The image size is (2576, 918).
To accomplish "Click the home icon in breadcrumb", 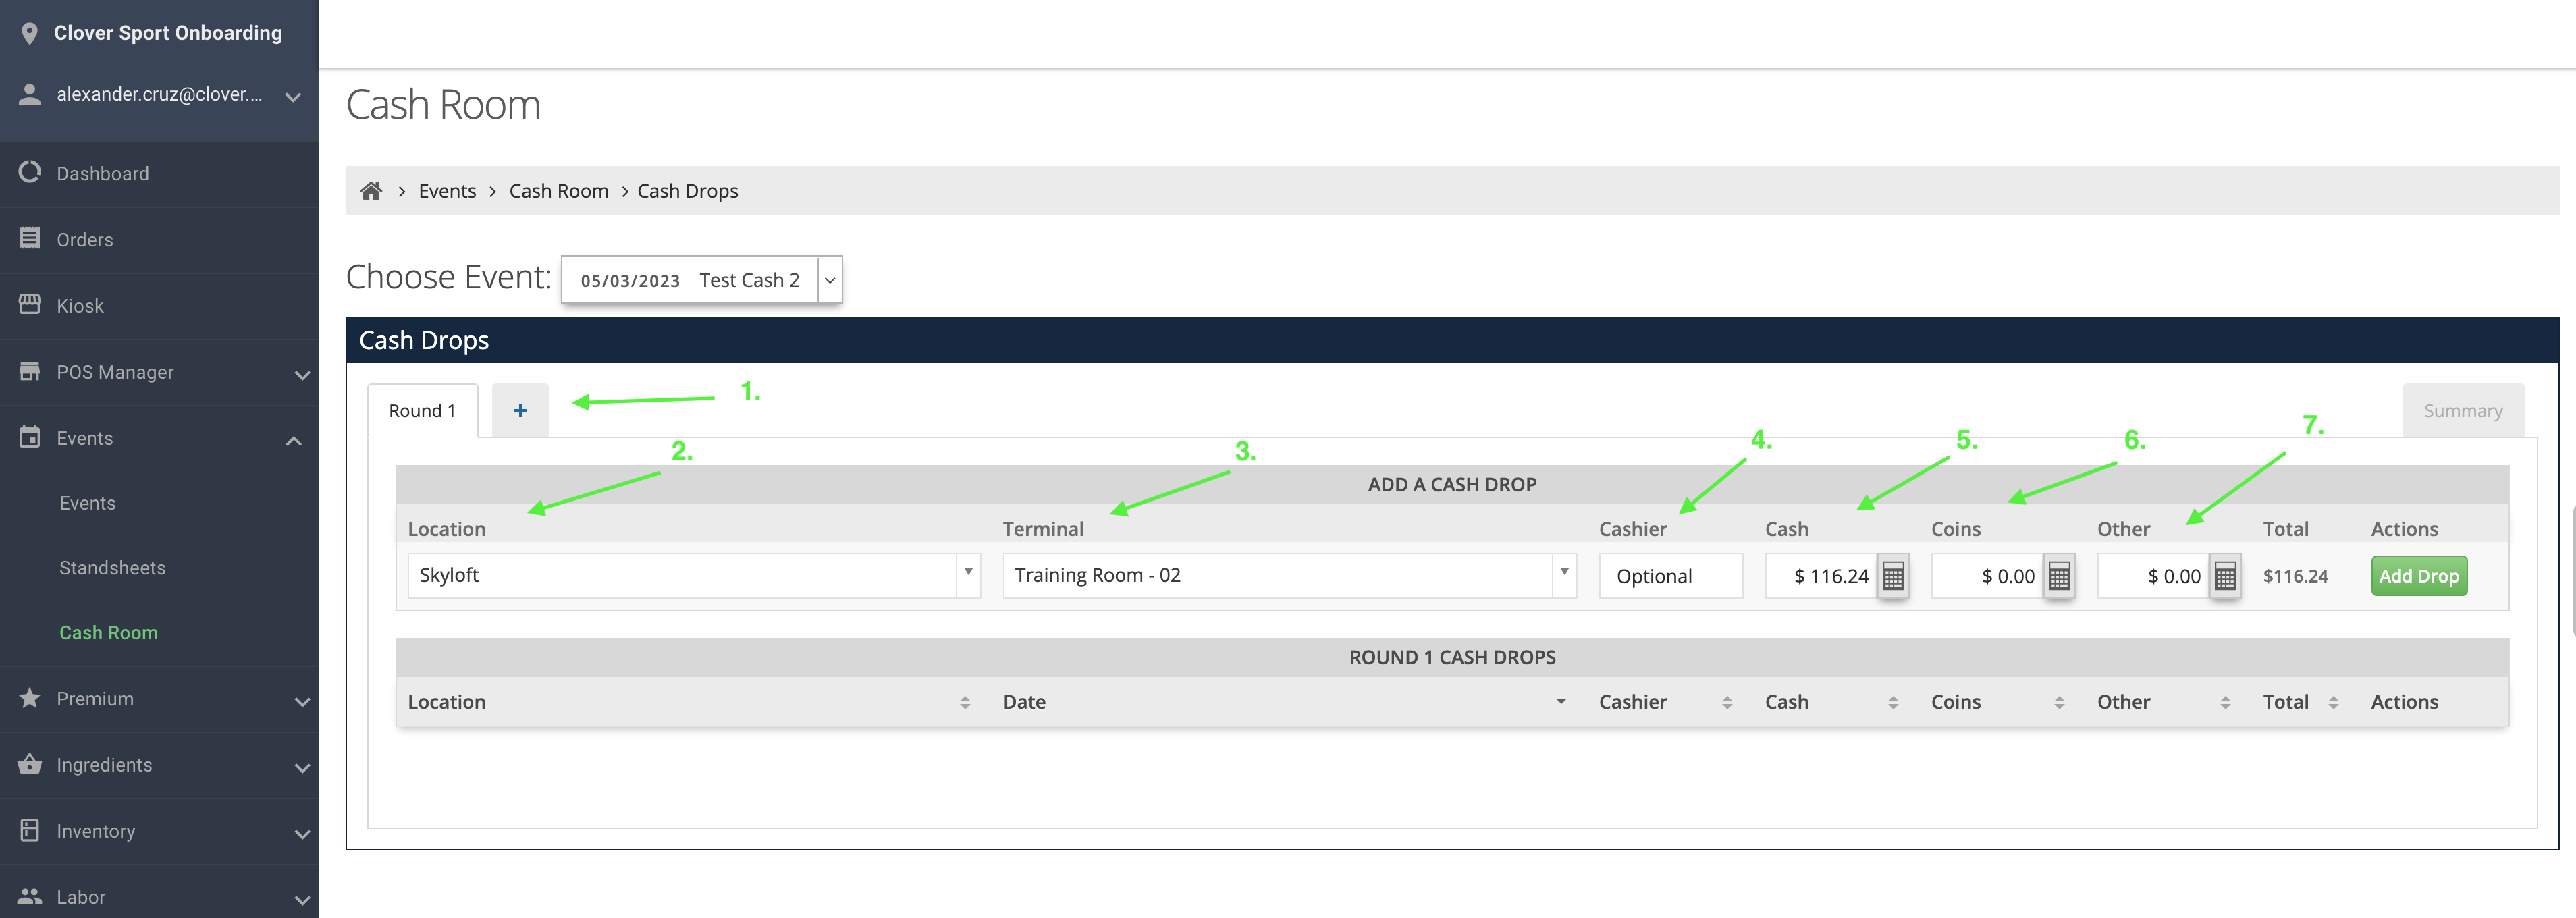I will click(371, 190).
